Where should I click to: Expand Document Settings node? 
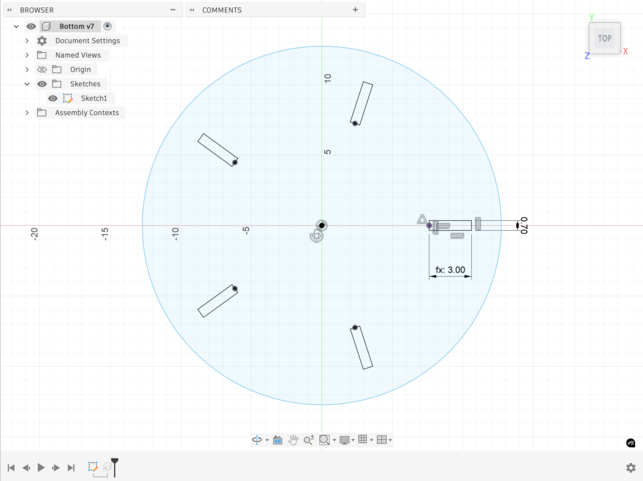[27, 41]
